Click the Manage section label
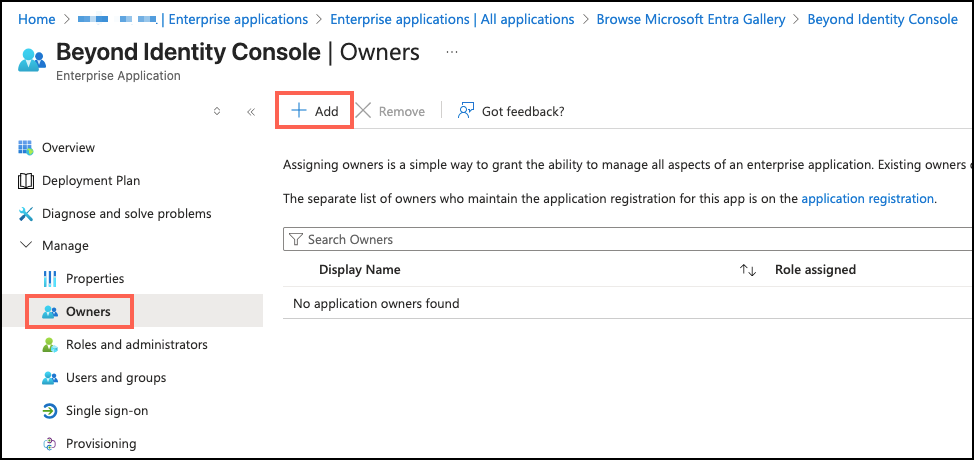This screenshot has height=460, width=974. [65, 246]
